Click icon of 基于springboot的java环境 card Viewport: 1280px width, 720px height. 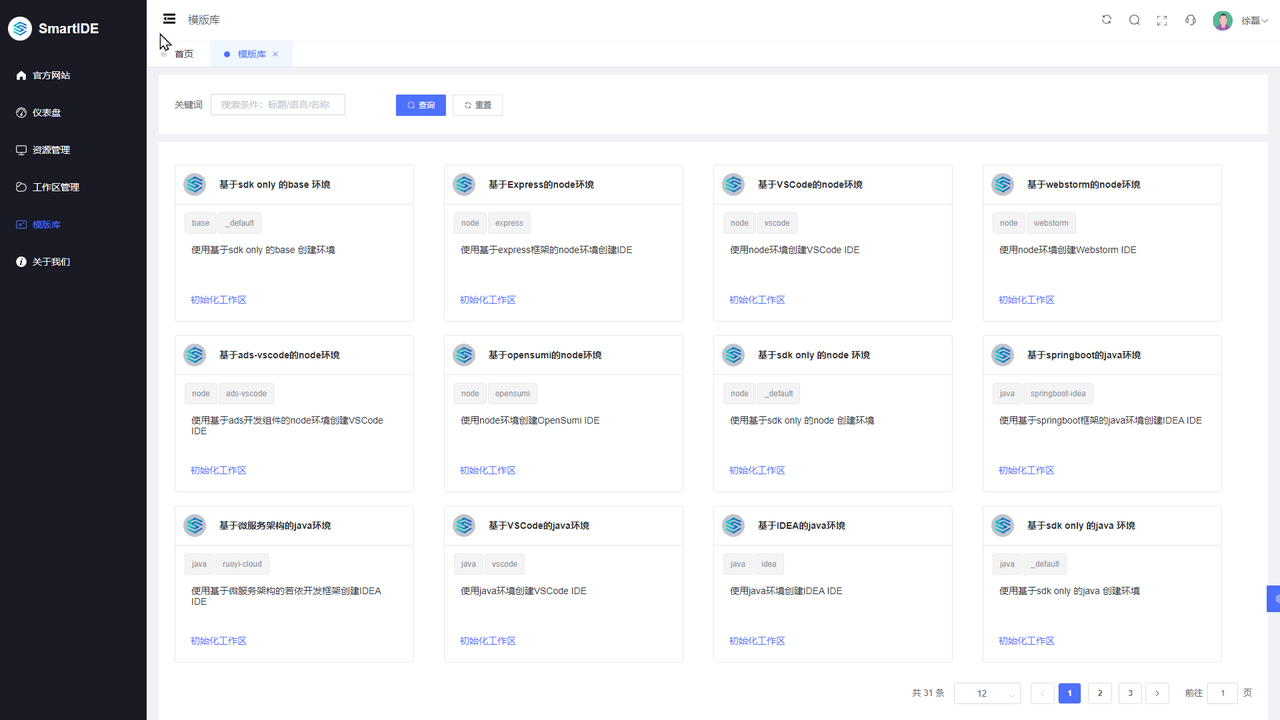tap(1003, 355)
